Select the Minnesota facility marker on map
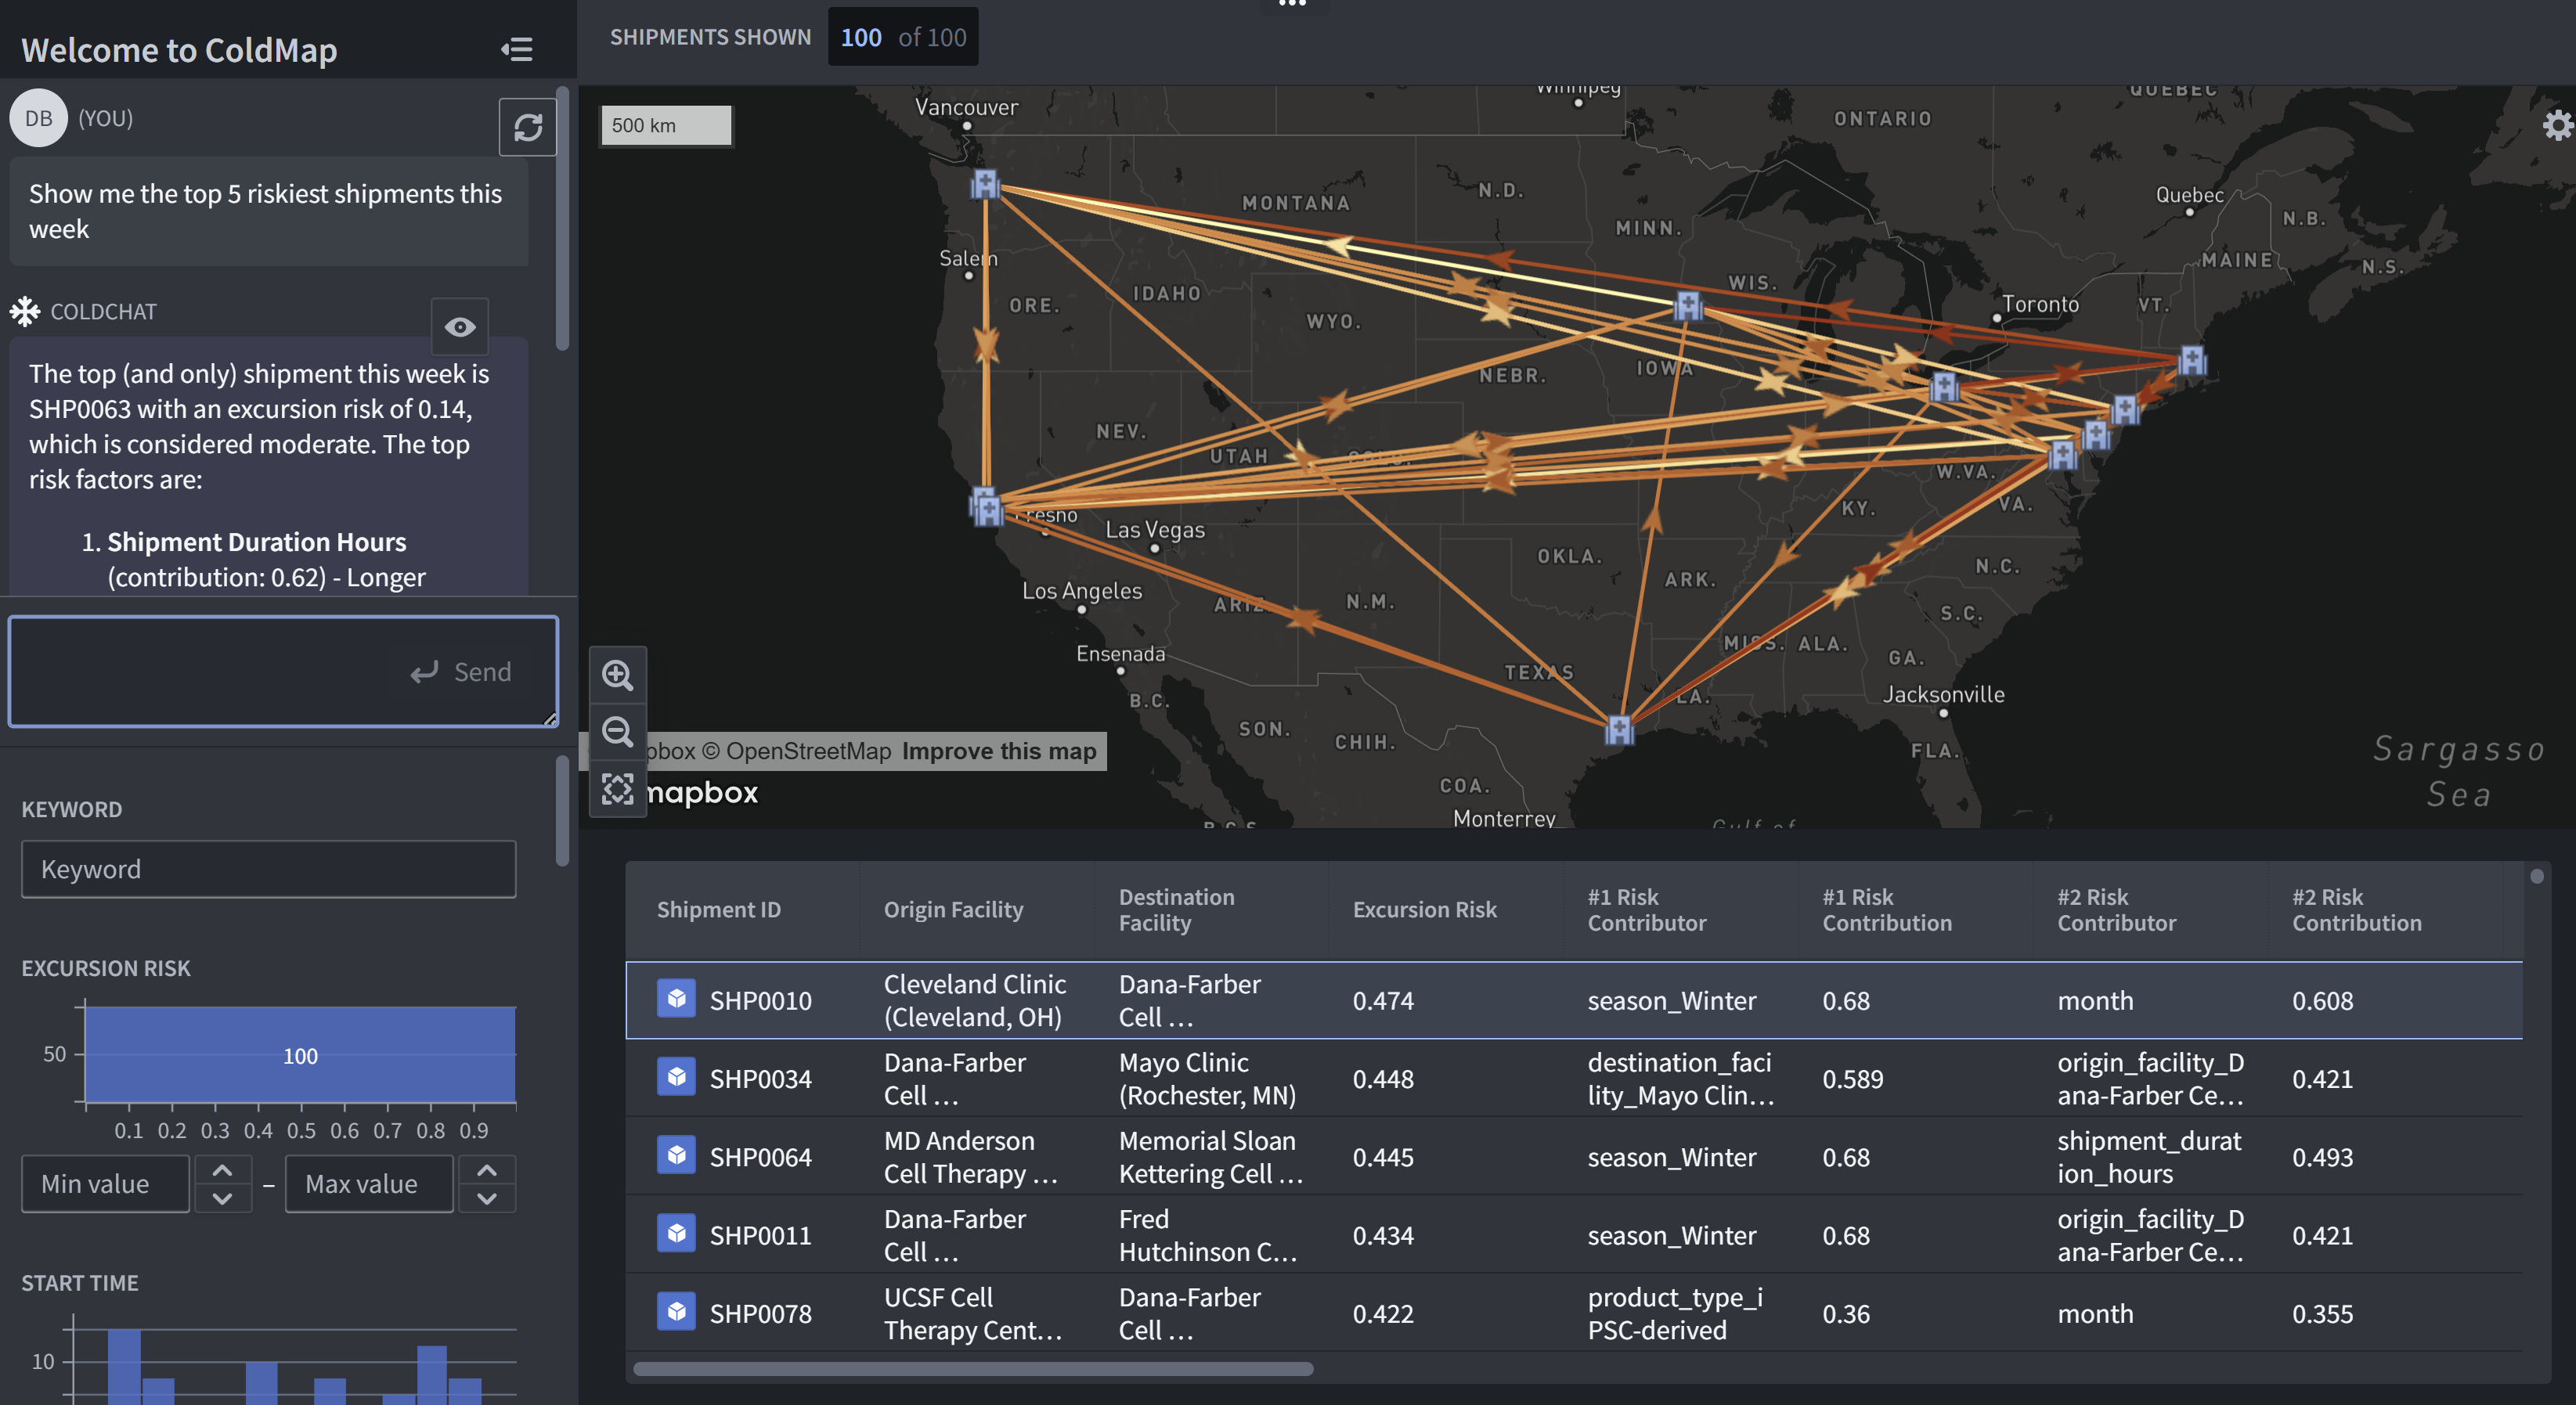Screen dimensions: 2576x1405 [1689, 305]
